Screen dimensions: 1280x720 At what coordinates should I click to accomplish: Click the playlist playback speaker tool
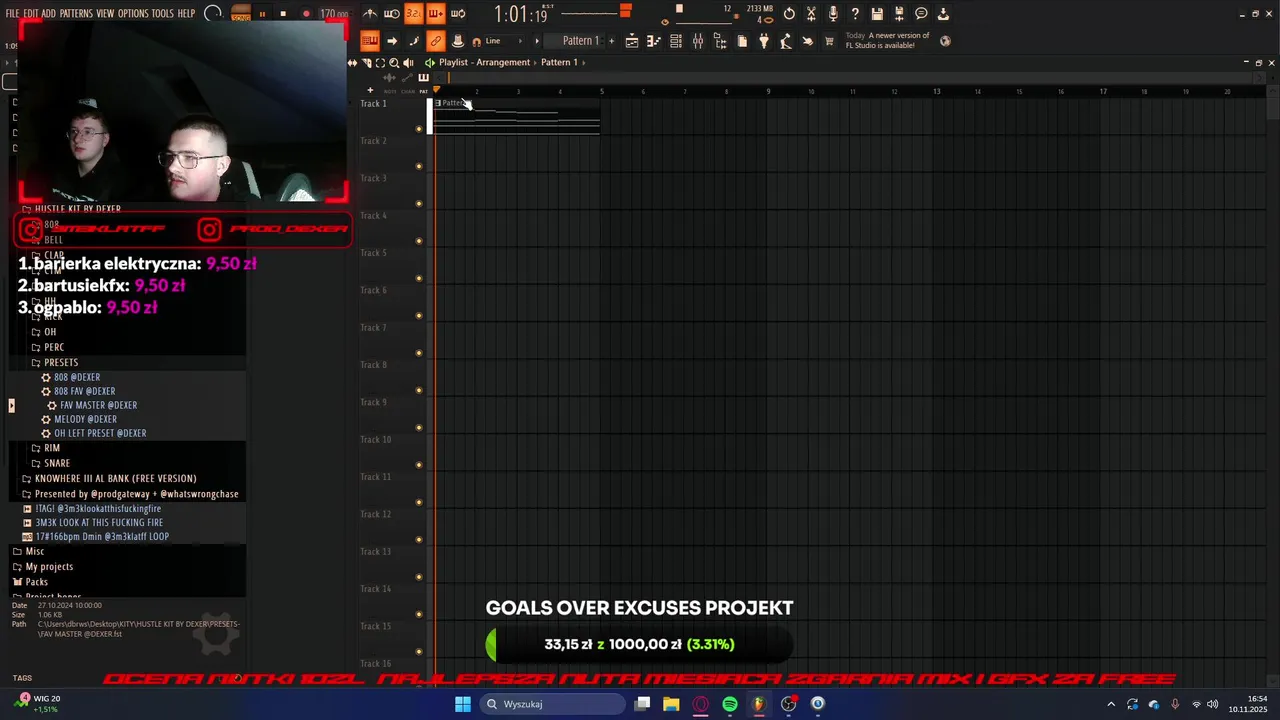[x=408, y=63]
